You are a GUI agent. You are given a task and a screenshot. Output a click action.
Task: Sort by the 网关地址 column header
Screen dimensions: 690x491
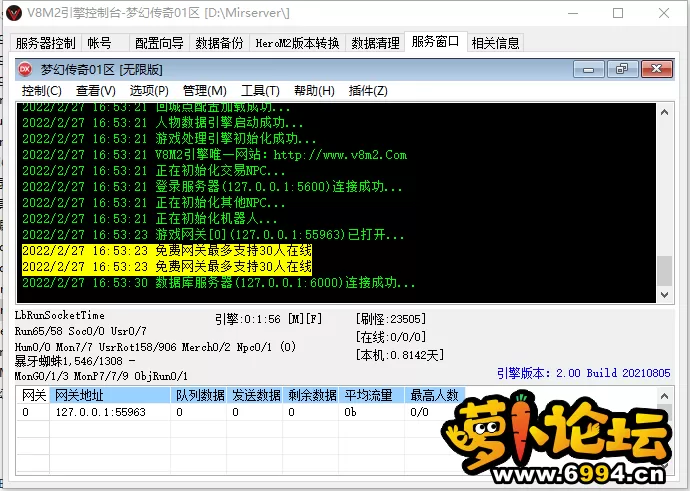[x=110, y=395]
